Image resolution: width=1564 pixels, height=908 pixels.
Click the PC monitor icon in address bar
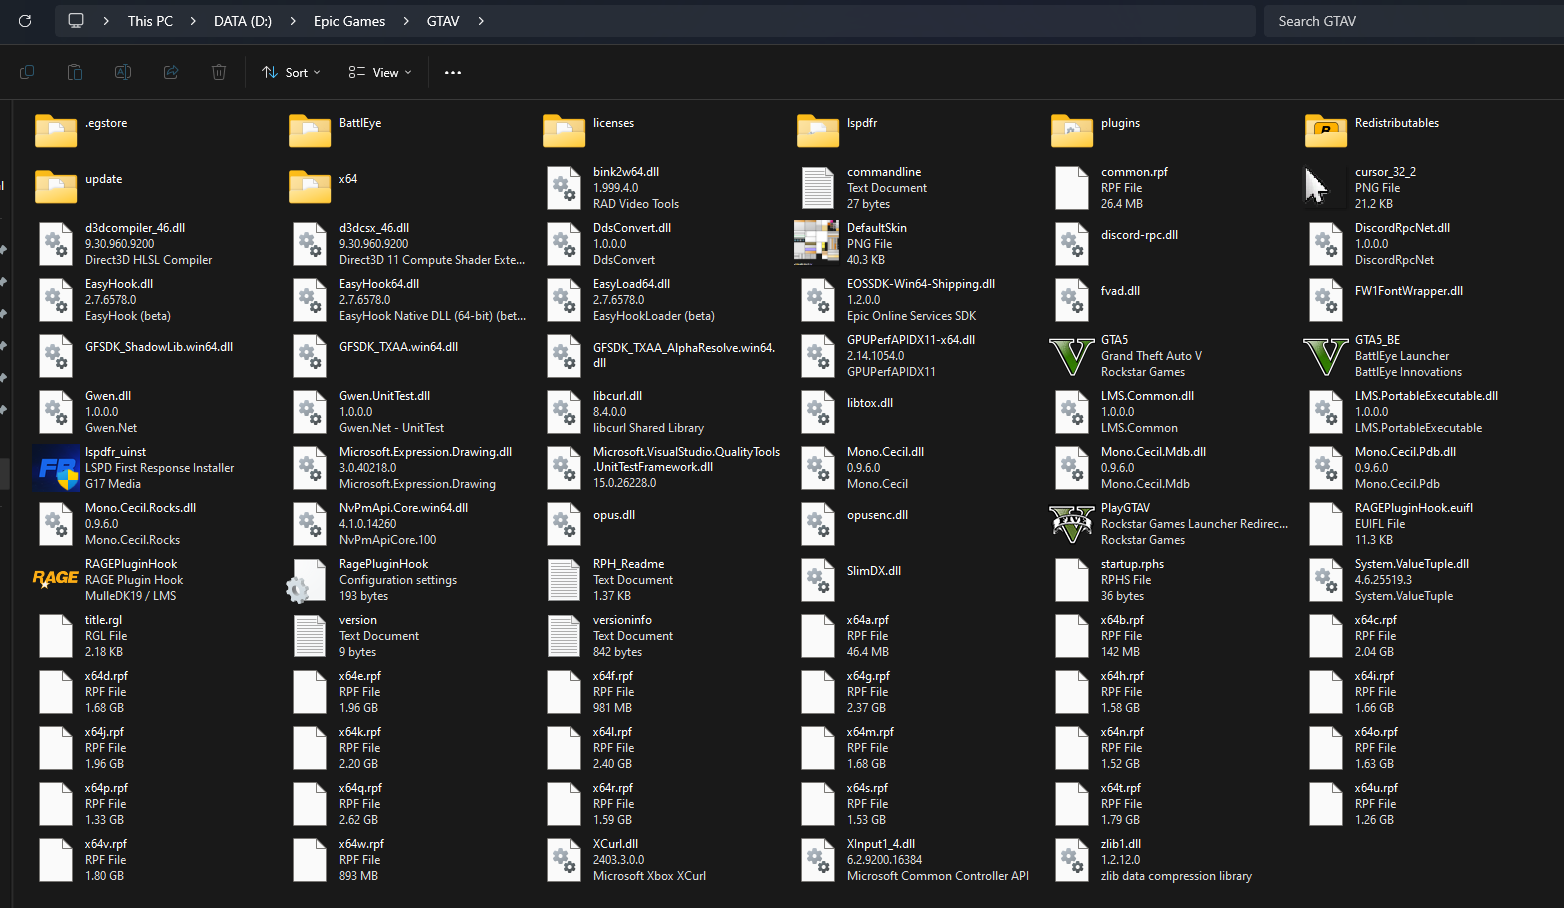tap(76, 21)
